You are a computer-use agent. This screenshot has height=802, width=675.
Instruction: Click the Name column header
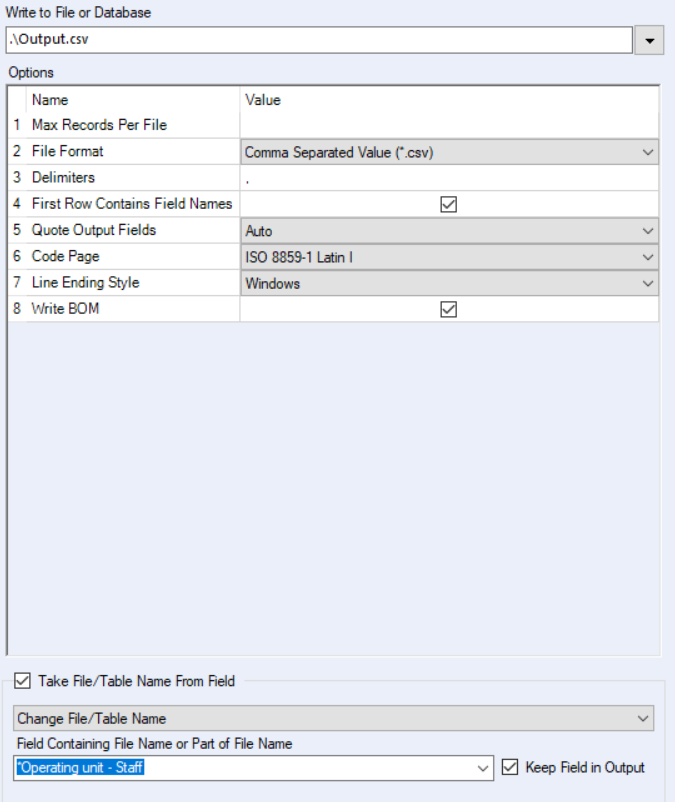coord(50,100)
